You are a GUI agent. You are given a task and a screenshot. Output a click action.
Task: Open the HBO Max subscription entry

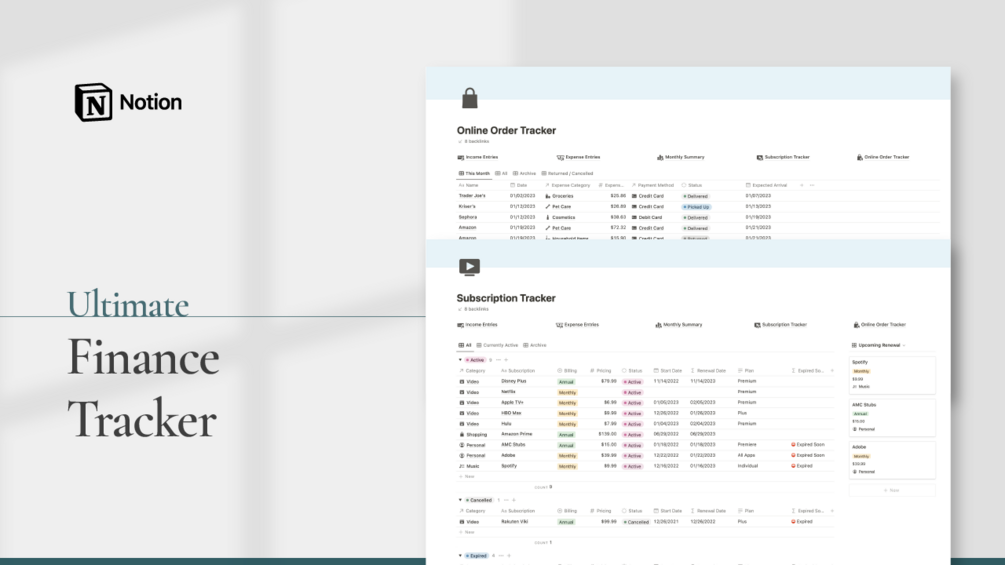click(x=511, y=413)
